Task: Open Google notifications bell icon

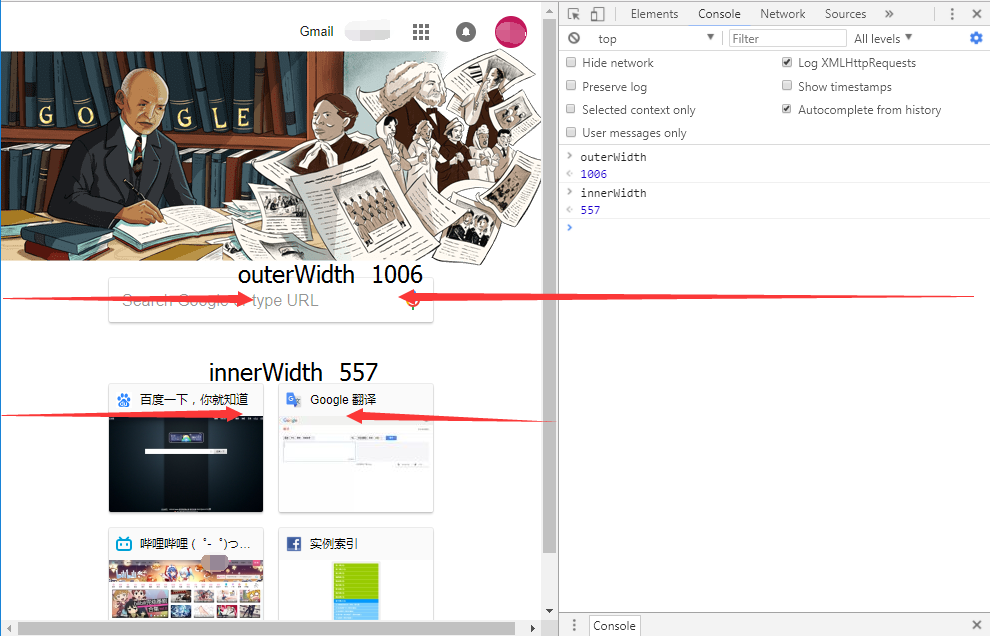Action: (x=466, y=32)
